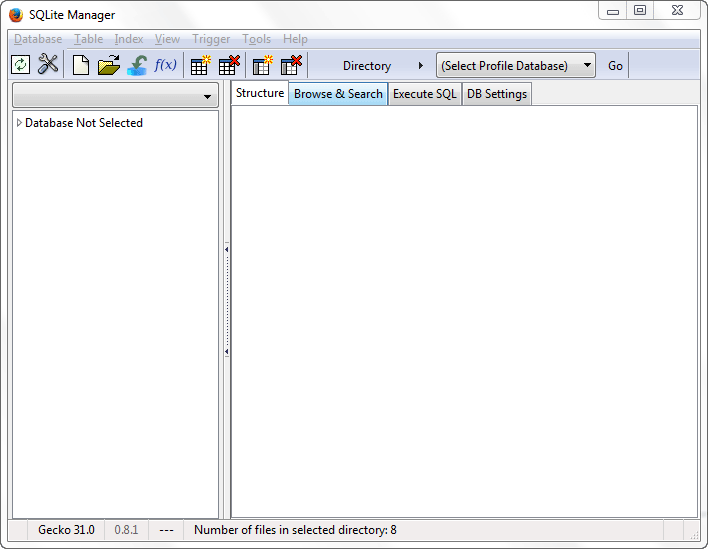Click the Create Table icon
The width and height of the screenshot is (708, 549).
[x=200, y=65]
